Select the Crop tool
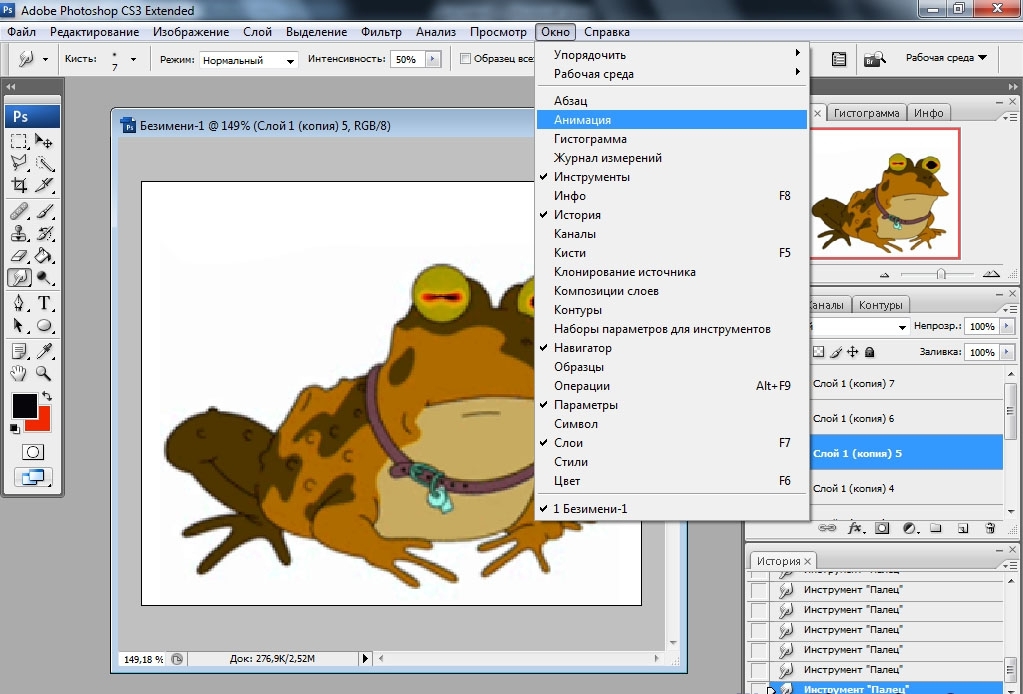 click(x=19, y=185)
